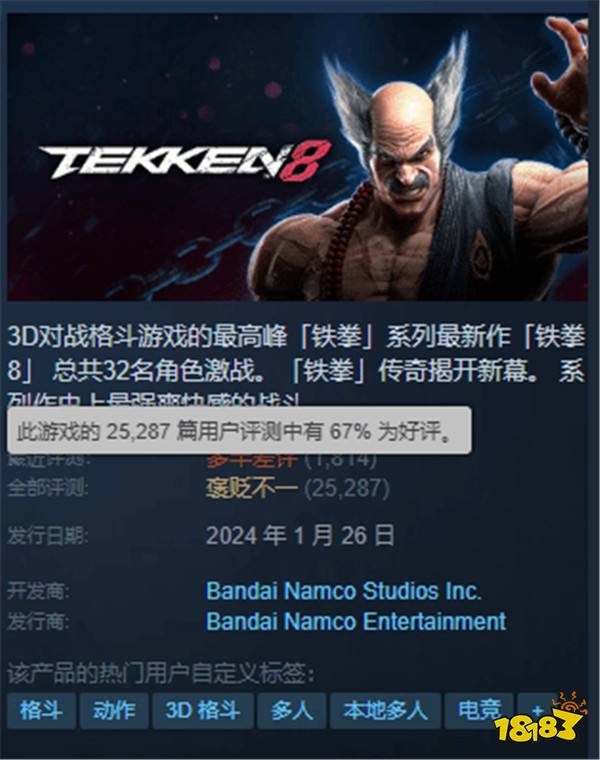Open the 本地多人 tag
The image size is (600, 760).
(385, 711)
